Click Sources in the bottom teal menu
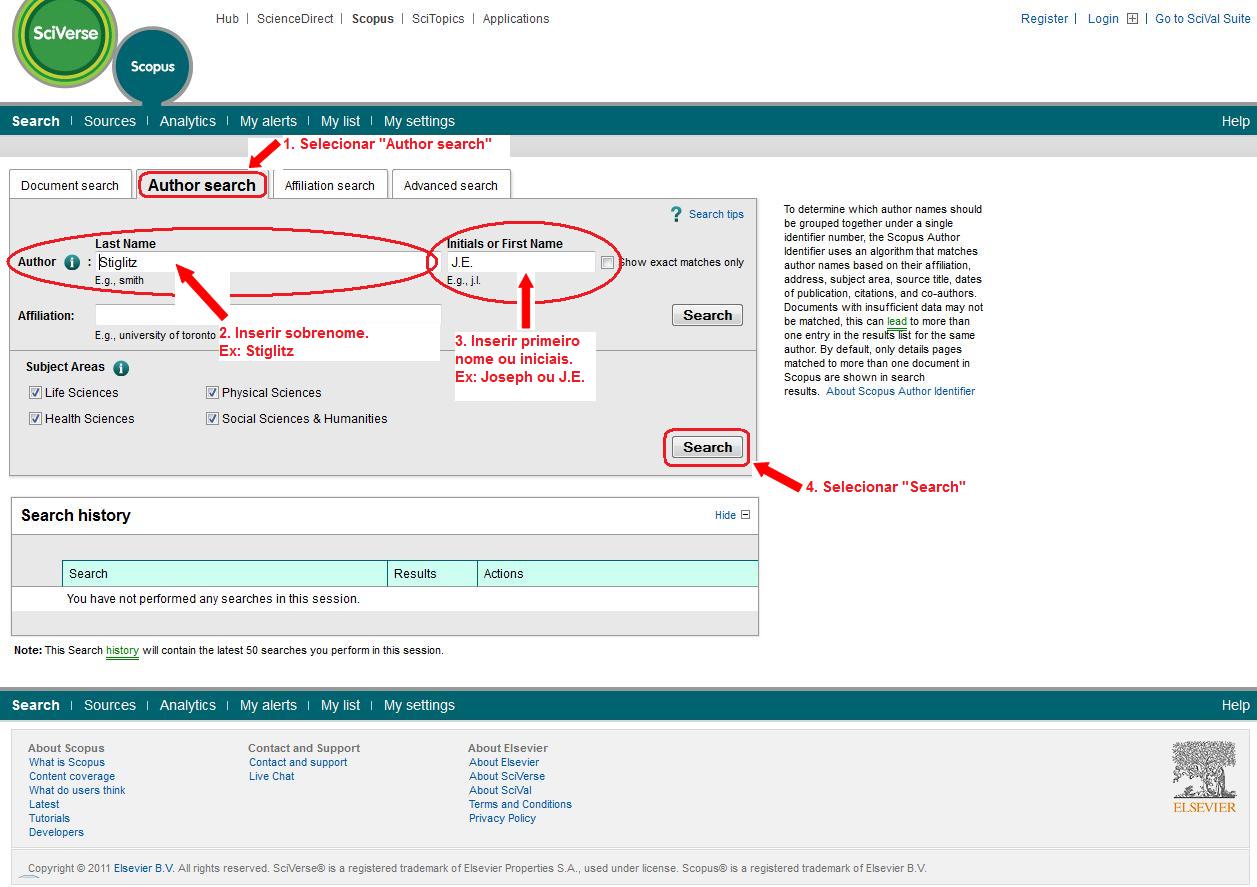 pyautogui.click(x=110, y=705)
